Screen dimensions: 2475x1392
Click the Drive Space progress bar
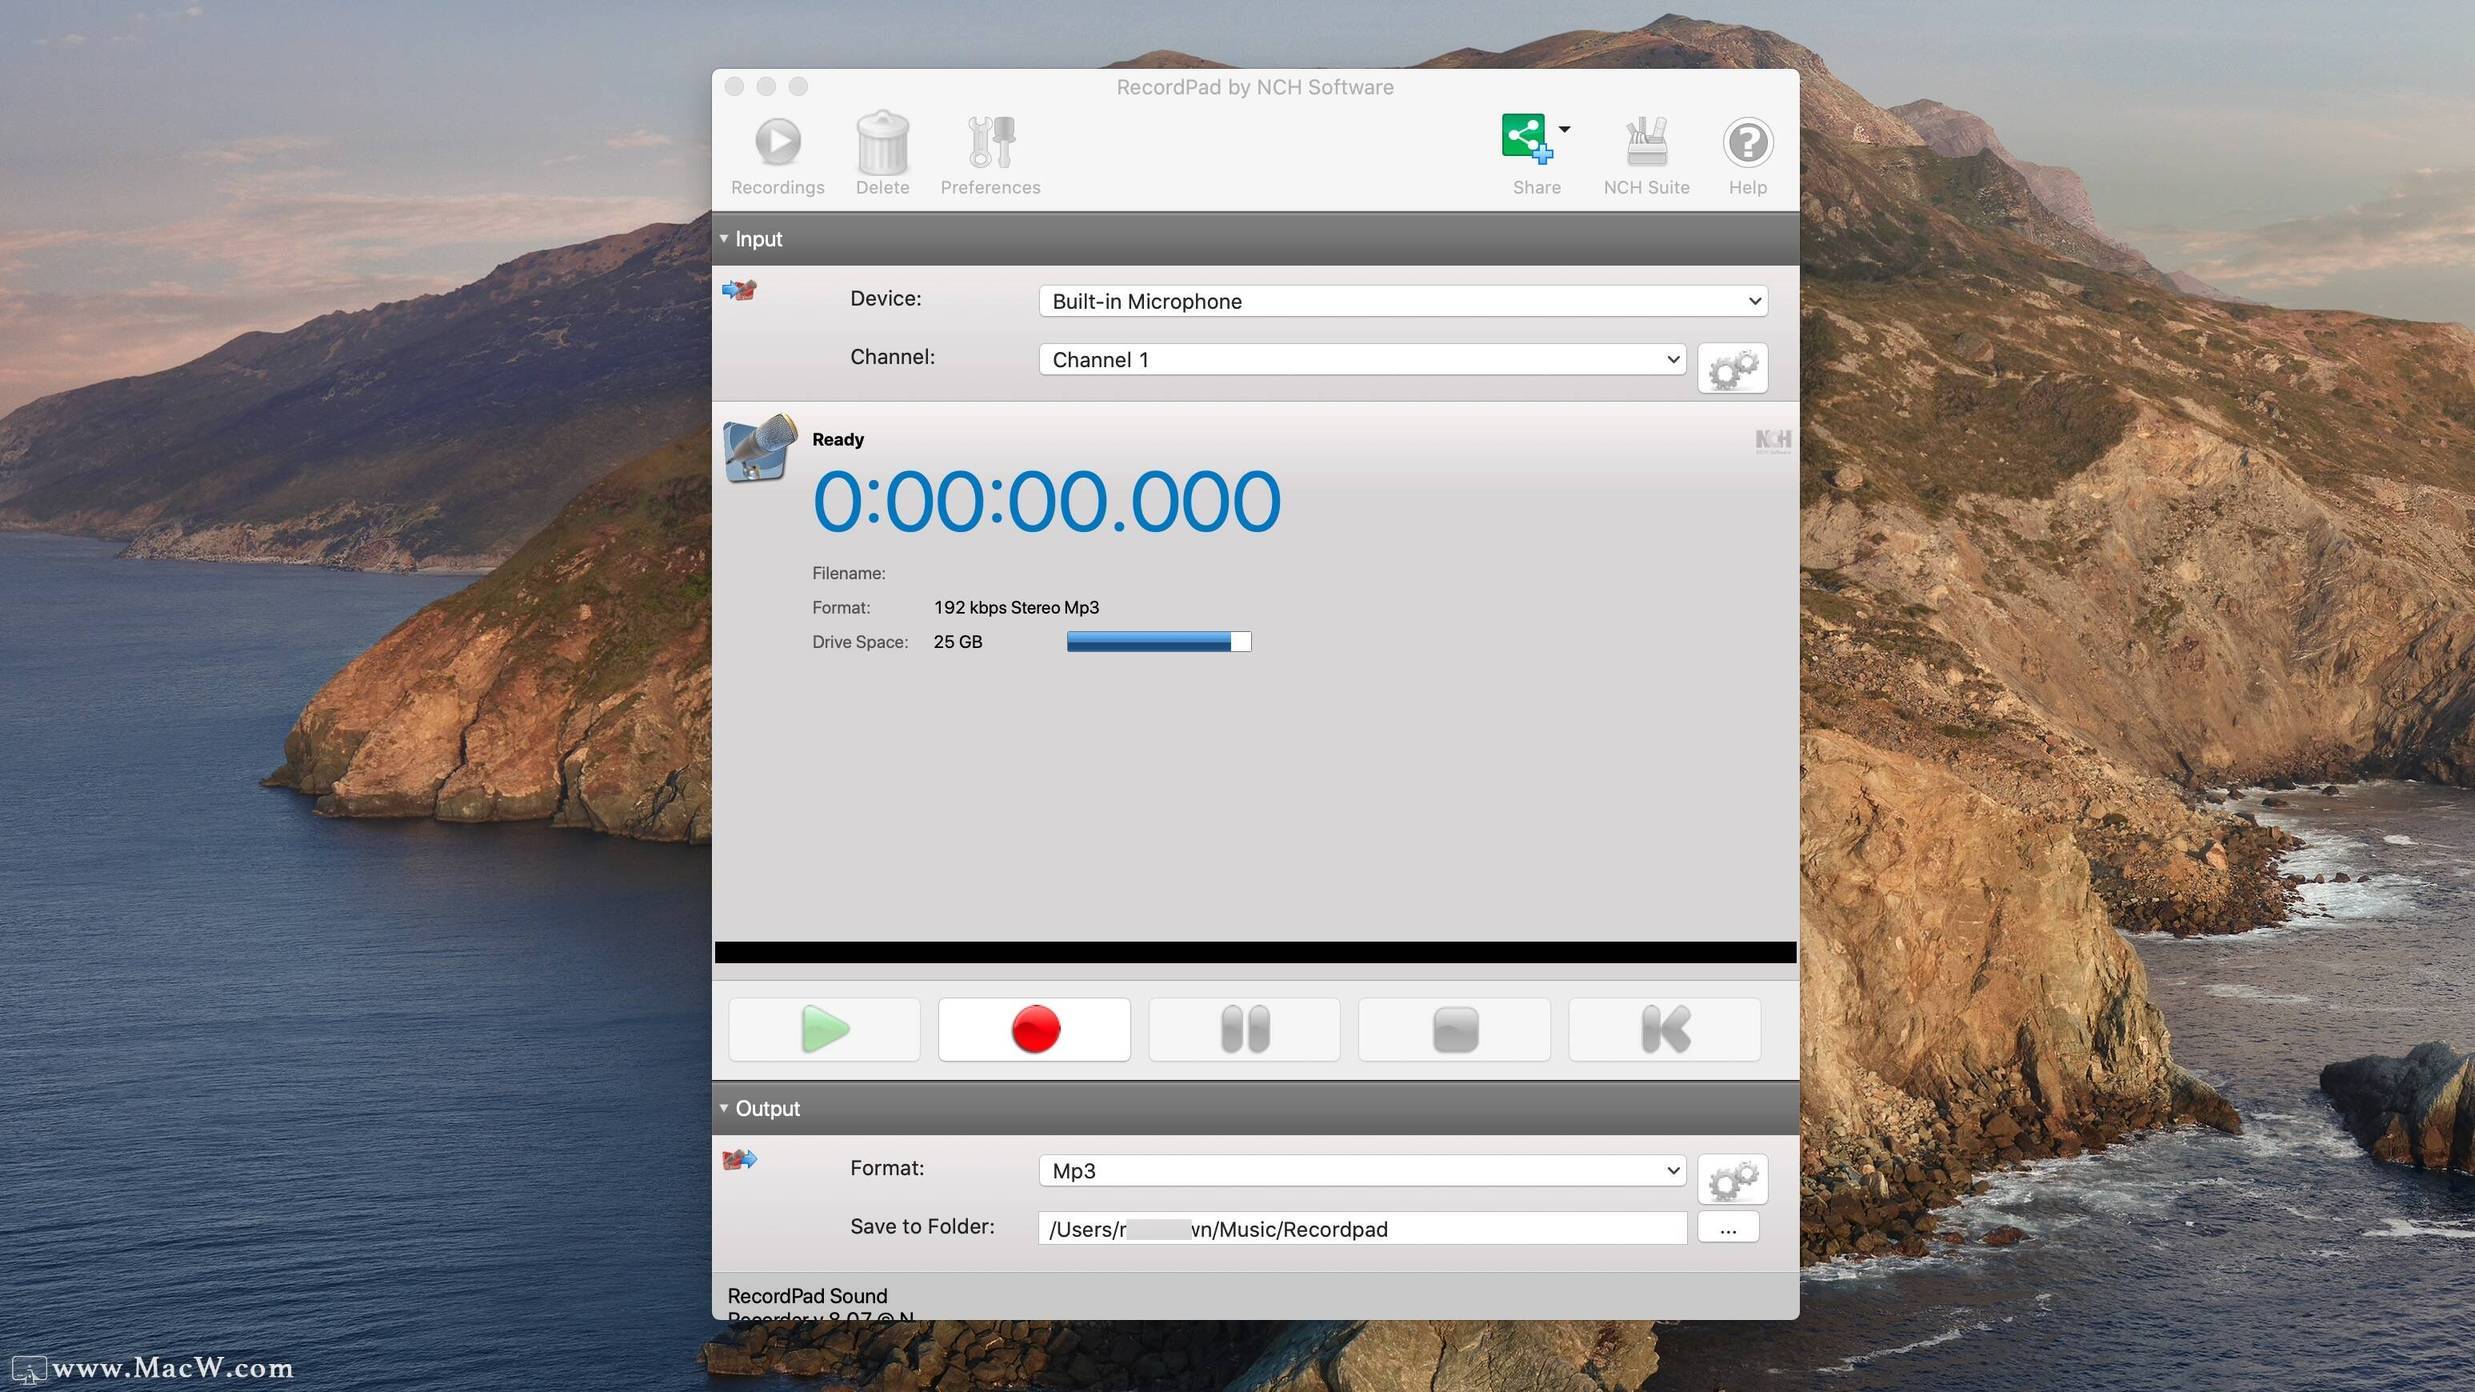pyautogui.click(x=1158, y=642)
